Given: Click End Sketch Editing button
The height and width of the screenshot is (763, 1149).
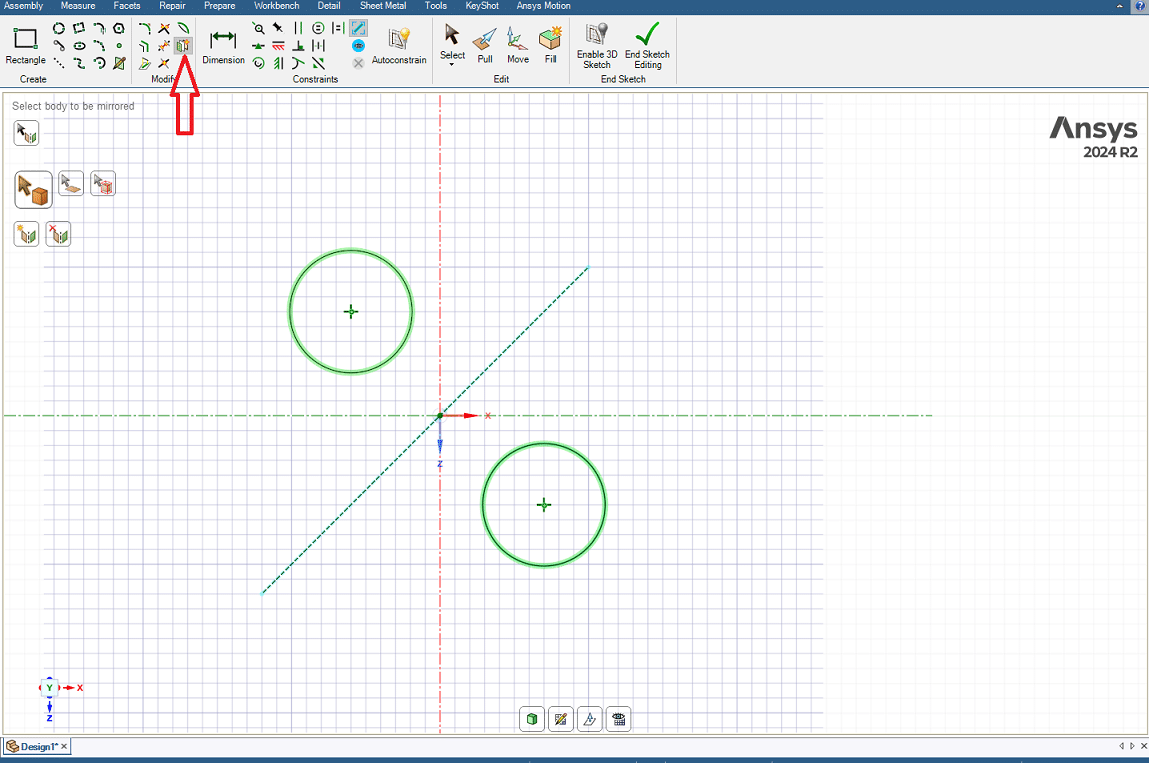Looking at the screenshot, I should (647, 46).
